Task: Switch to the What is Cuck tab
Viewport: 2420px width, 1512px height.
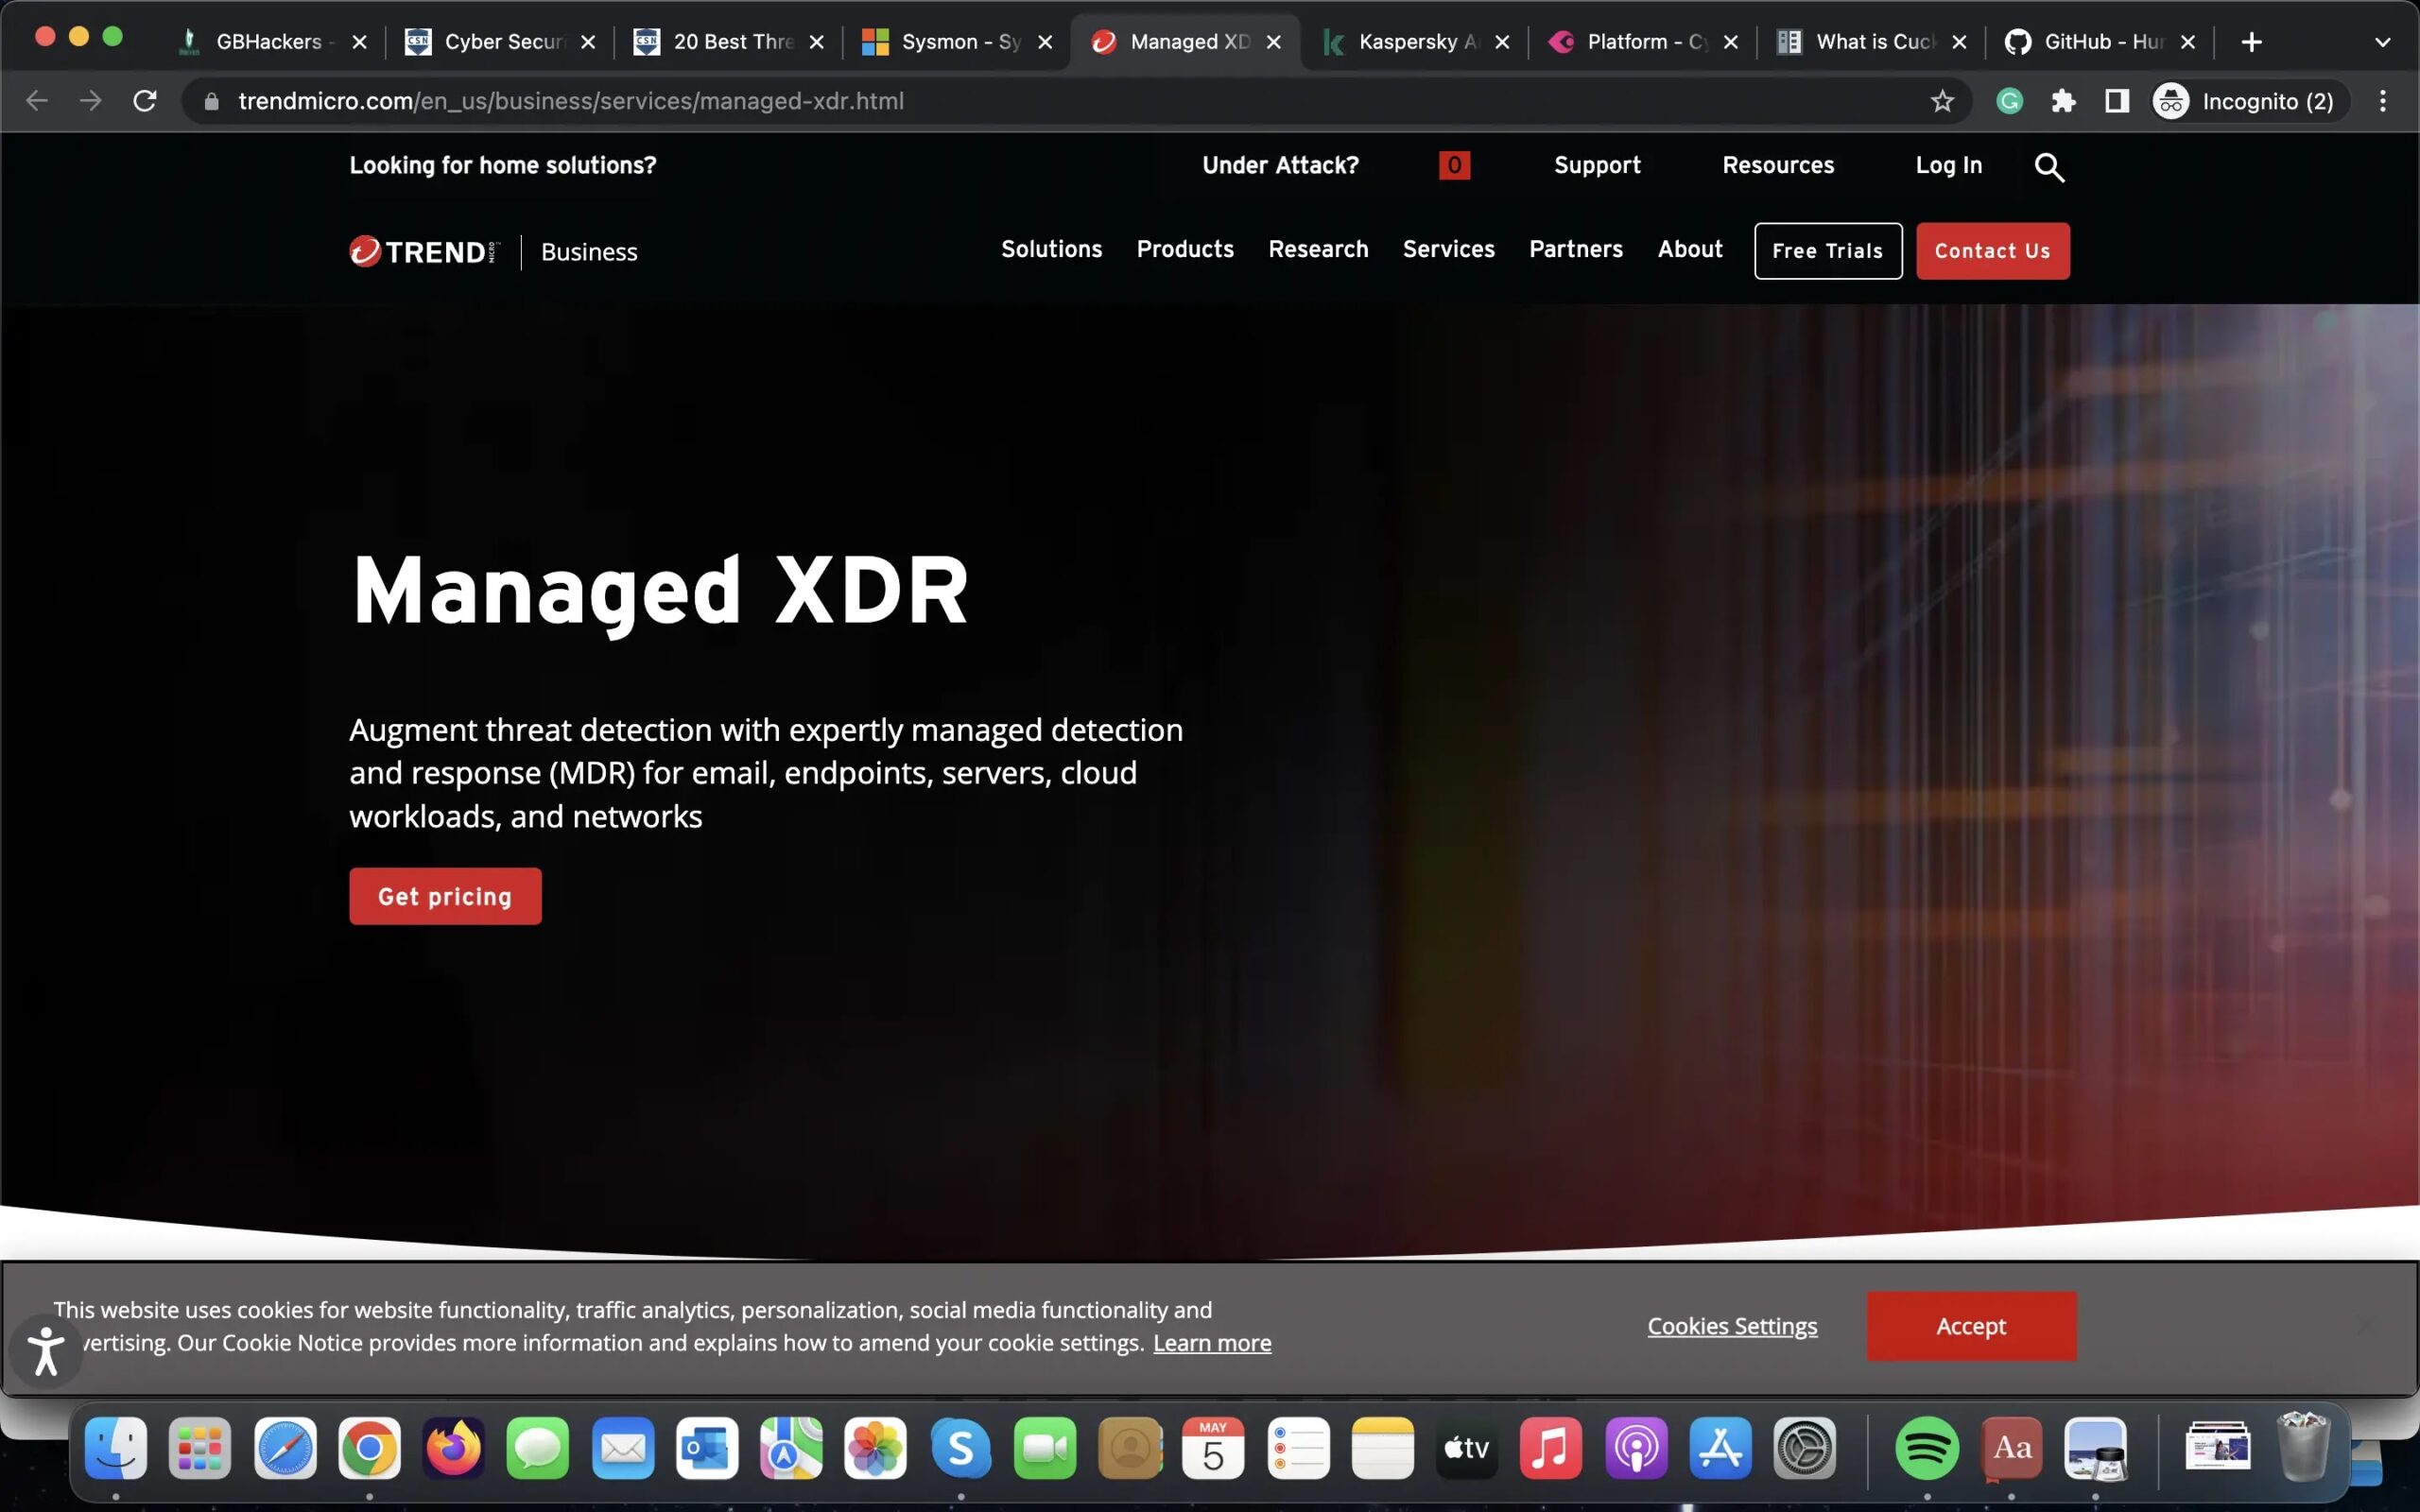Action: (1871, 42)
